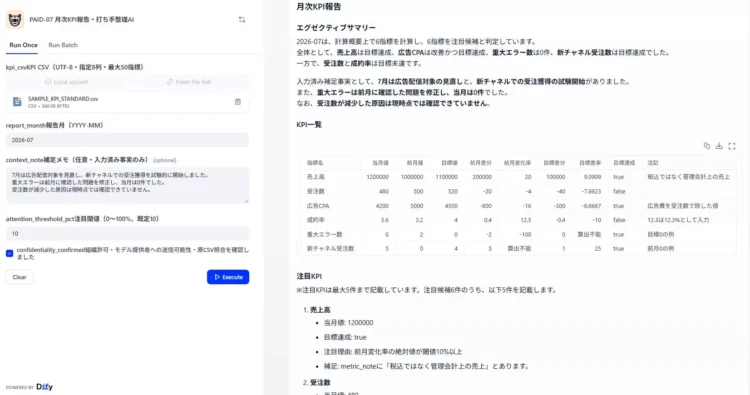The image size is (750, 395).
Task: Click the report_month field showing 2026-07
Action: [x=127, y=140]
